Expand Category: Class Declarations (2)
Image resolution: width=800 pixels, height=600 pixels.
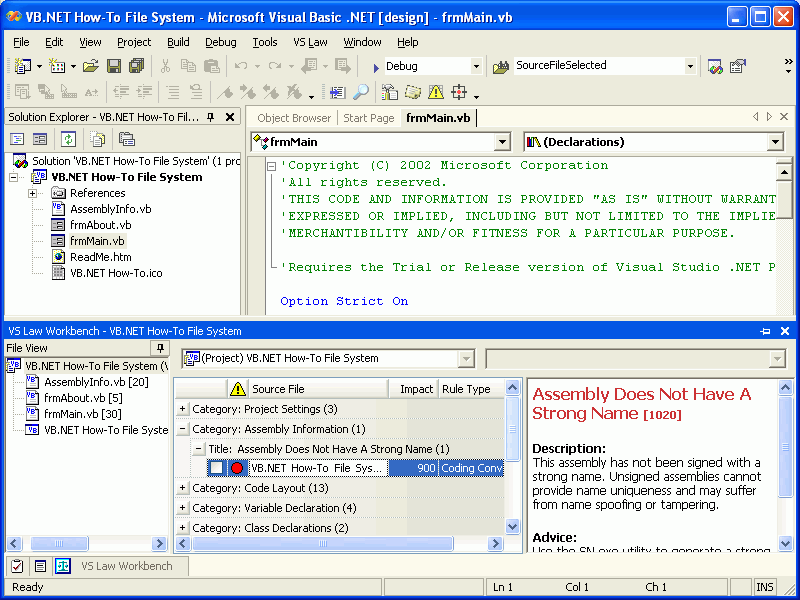pos(182,528)
